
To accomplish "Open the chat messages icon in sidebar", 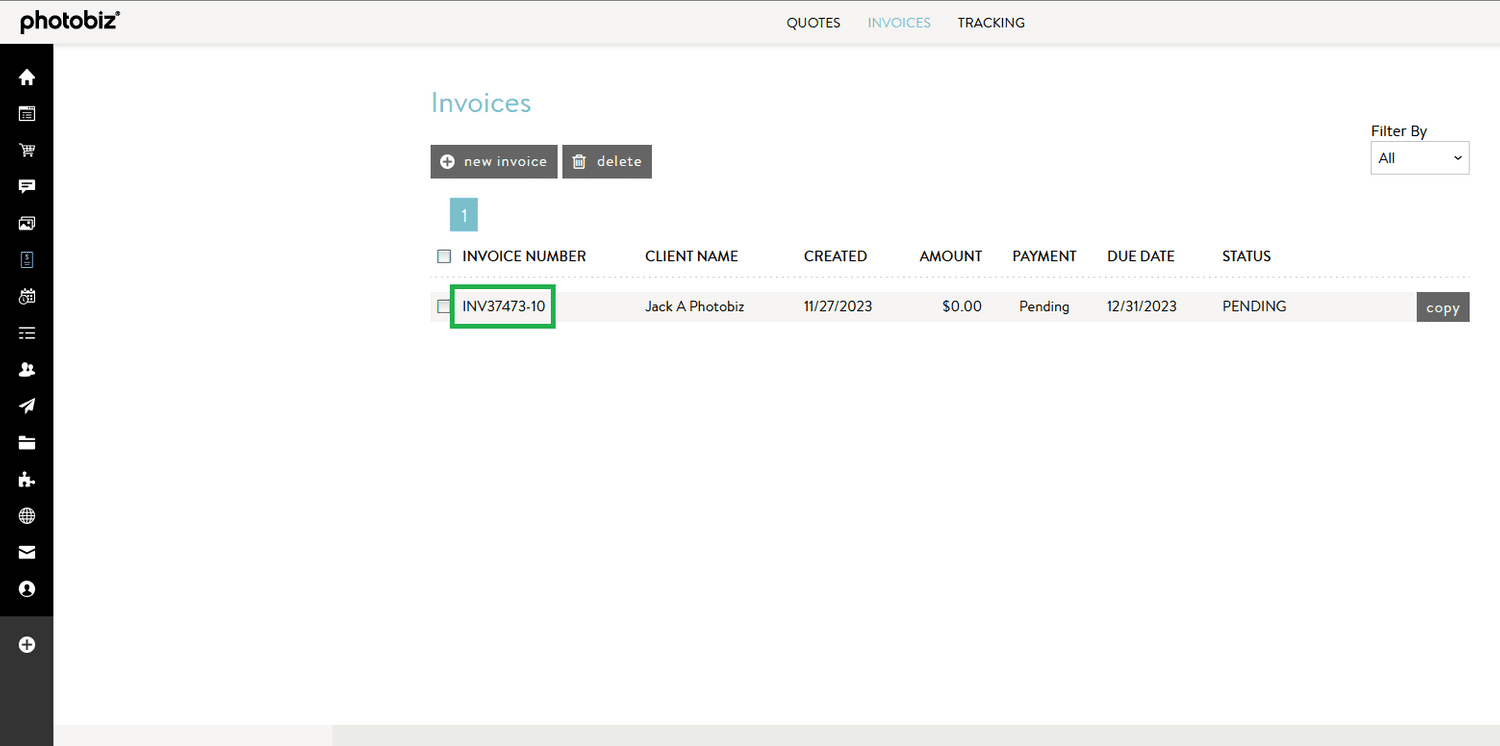I will tap(26, 186).
